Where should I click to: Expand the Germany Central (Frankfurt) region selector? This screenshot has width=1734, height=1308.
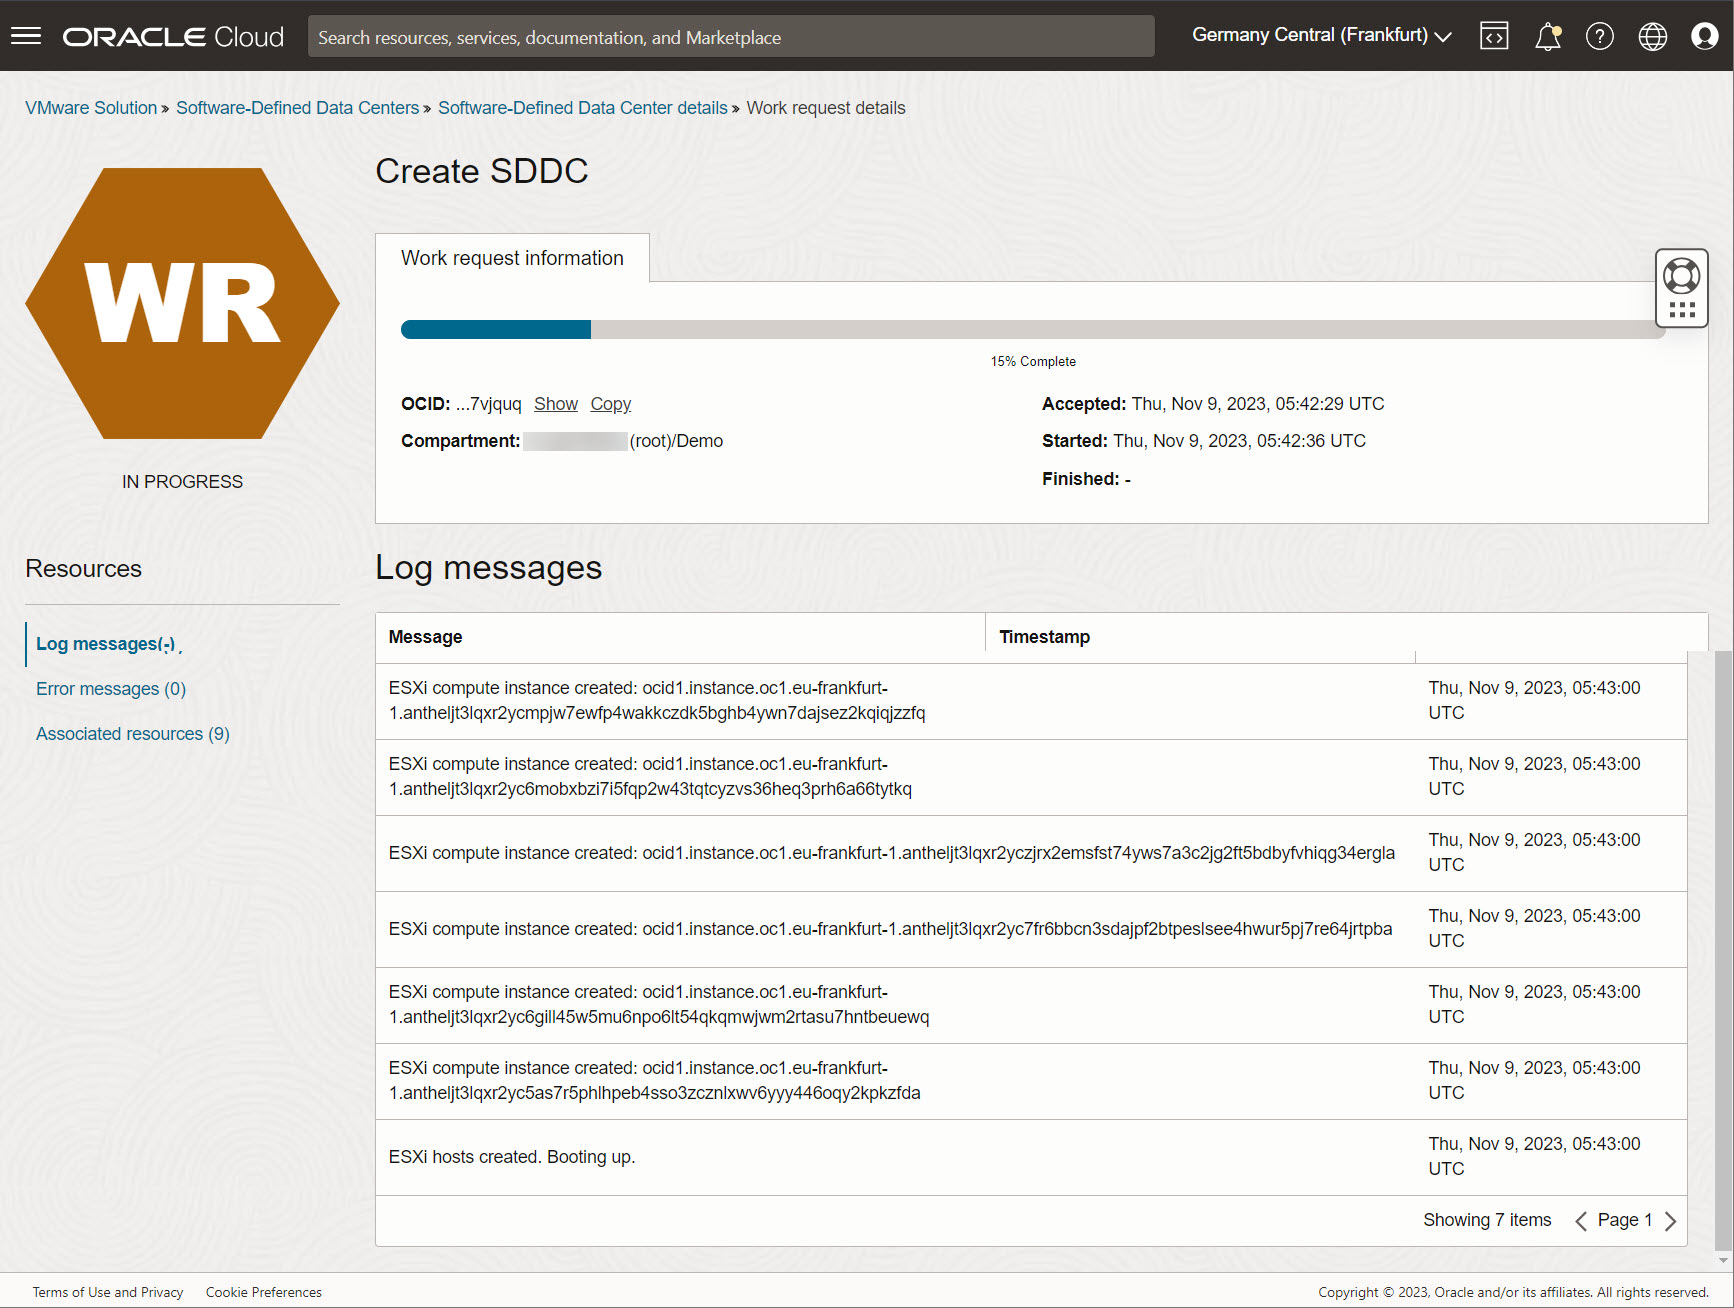(1321, 36)
